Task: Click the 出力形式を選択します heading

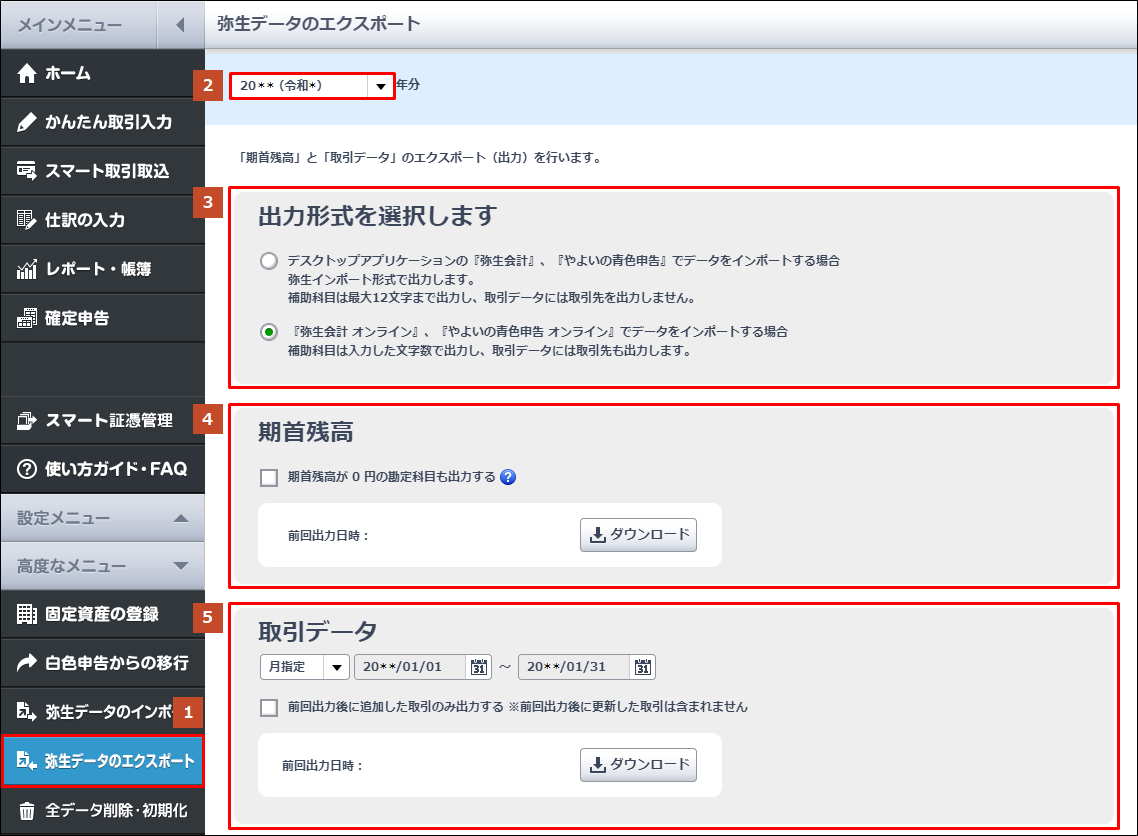Action: point(377,216)
